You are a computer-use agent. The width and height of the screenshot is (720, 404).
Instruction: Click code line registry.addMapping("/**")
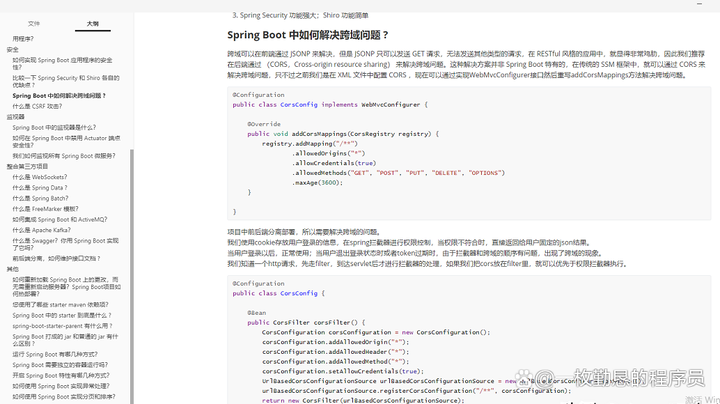point(309,144)
